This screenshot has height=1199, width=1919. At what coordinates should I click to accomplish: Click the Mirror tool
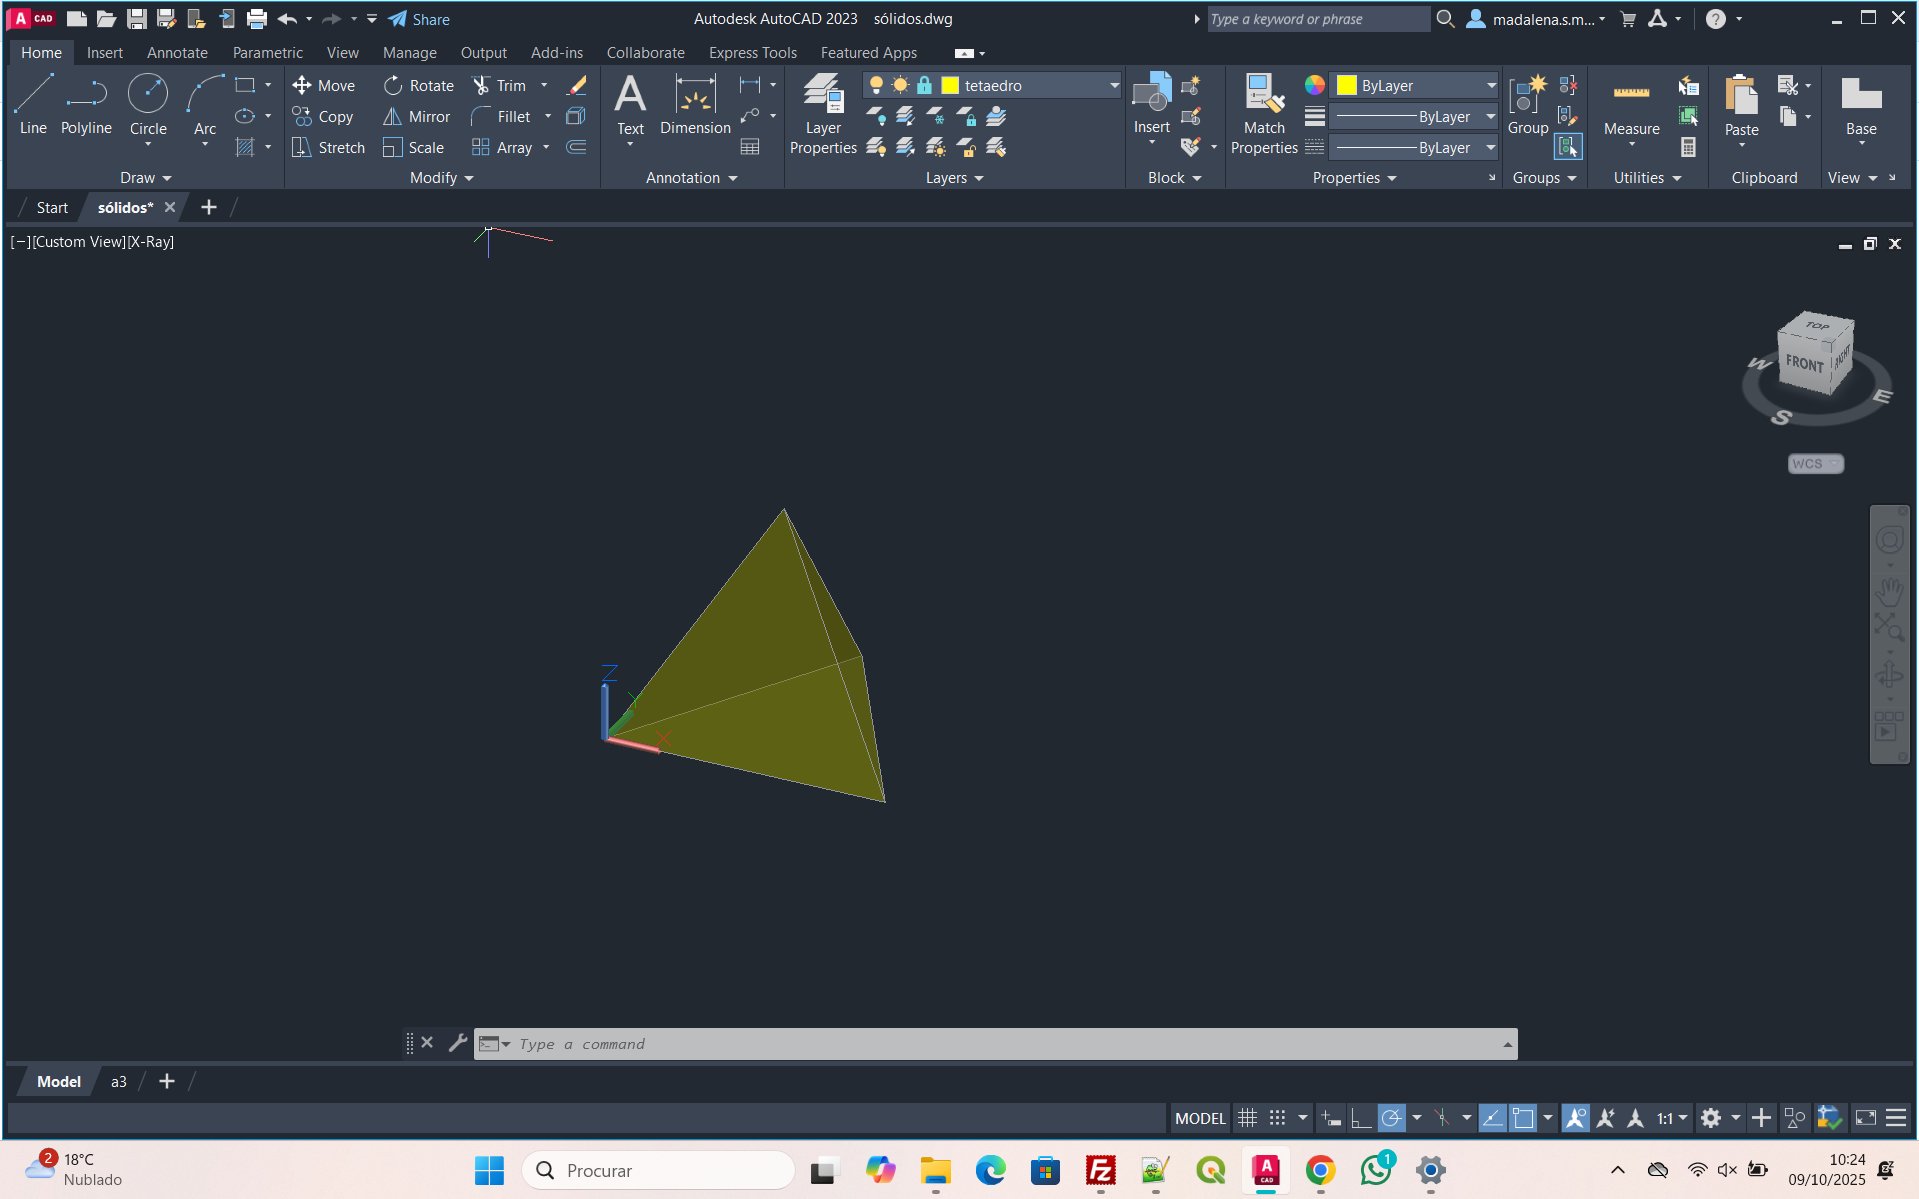coord(417,117)
